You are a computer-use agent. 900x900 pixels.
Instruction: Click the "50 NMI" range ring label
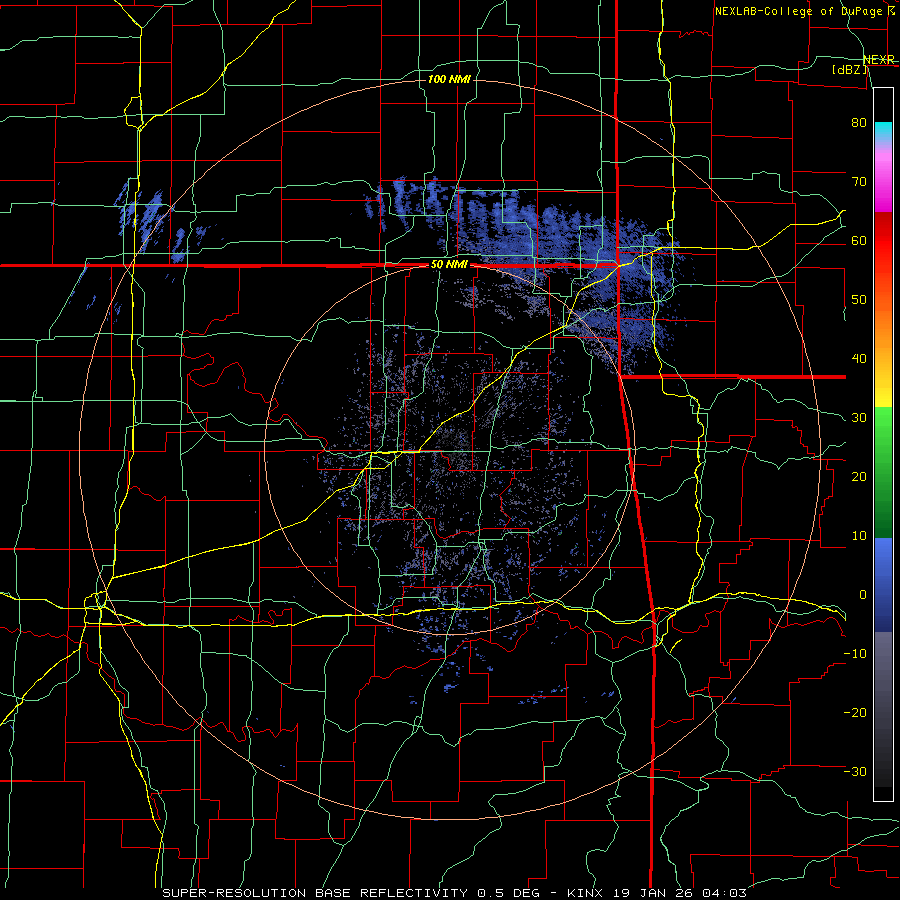click(x=449, y=265)
